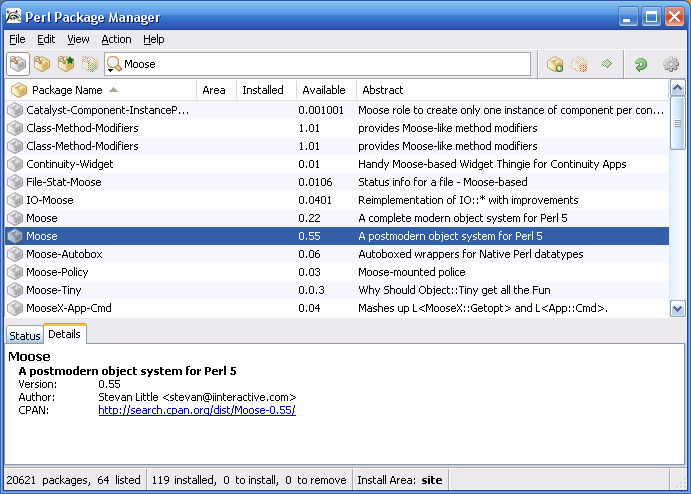Select the Moose row with version 0.22
Screen dimensions: 691x494
point(337,218)
